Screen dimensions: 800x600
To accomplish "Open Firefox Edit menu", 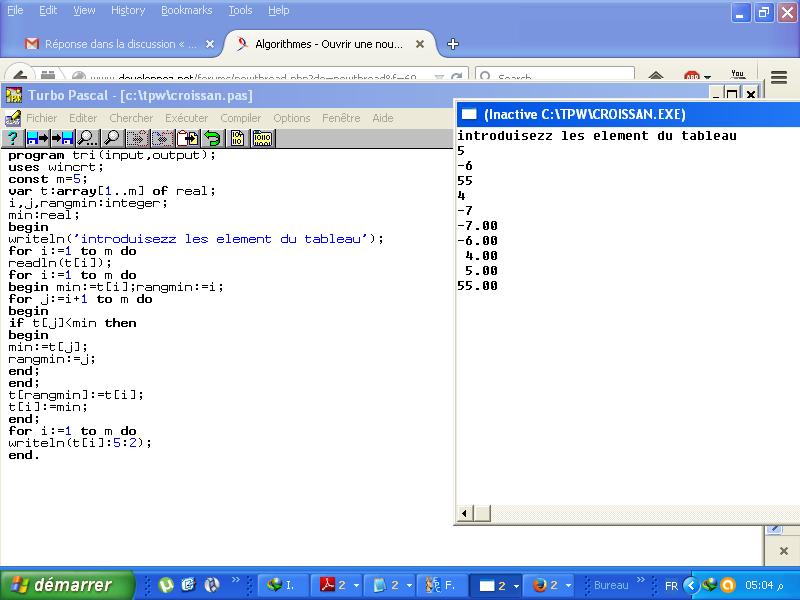I will pyautogui.click(x=48, y=10).
